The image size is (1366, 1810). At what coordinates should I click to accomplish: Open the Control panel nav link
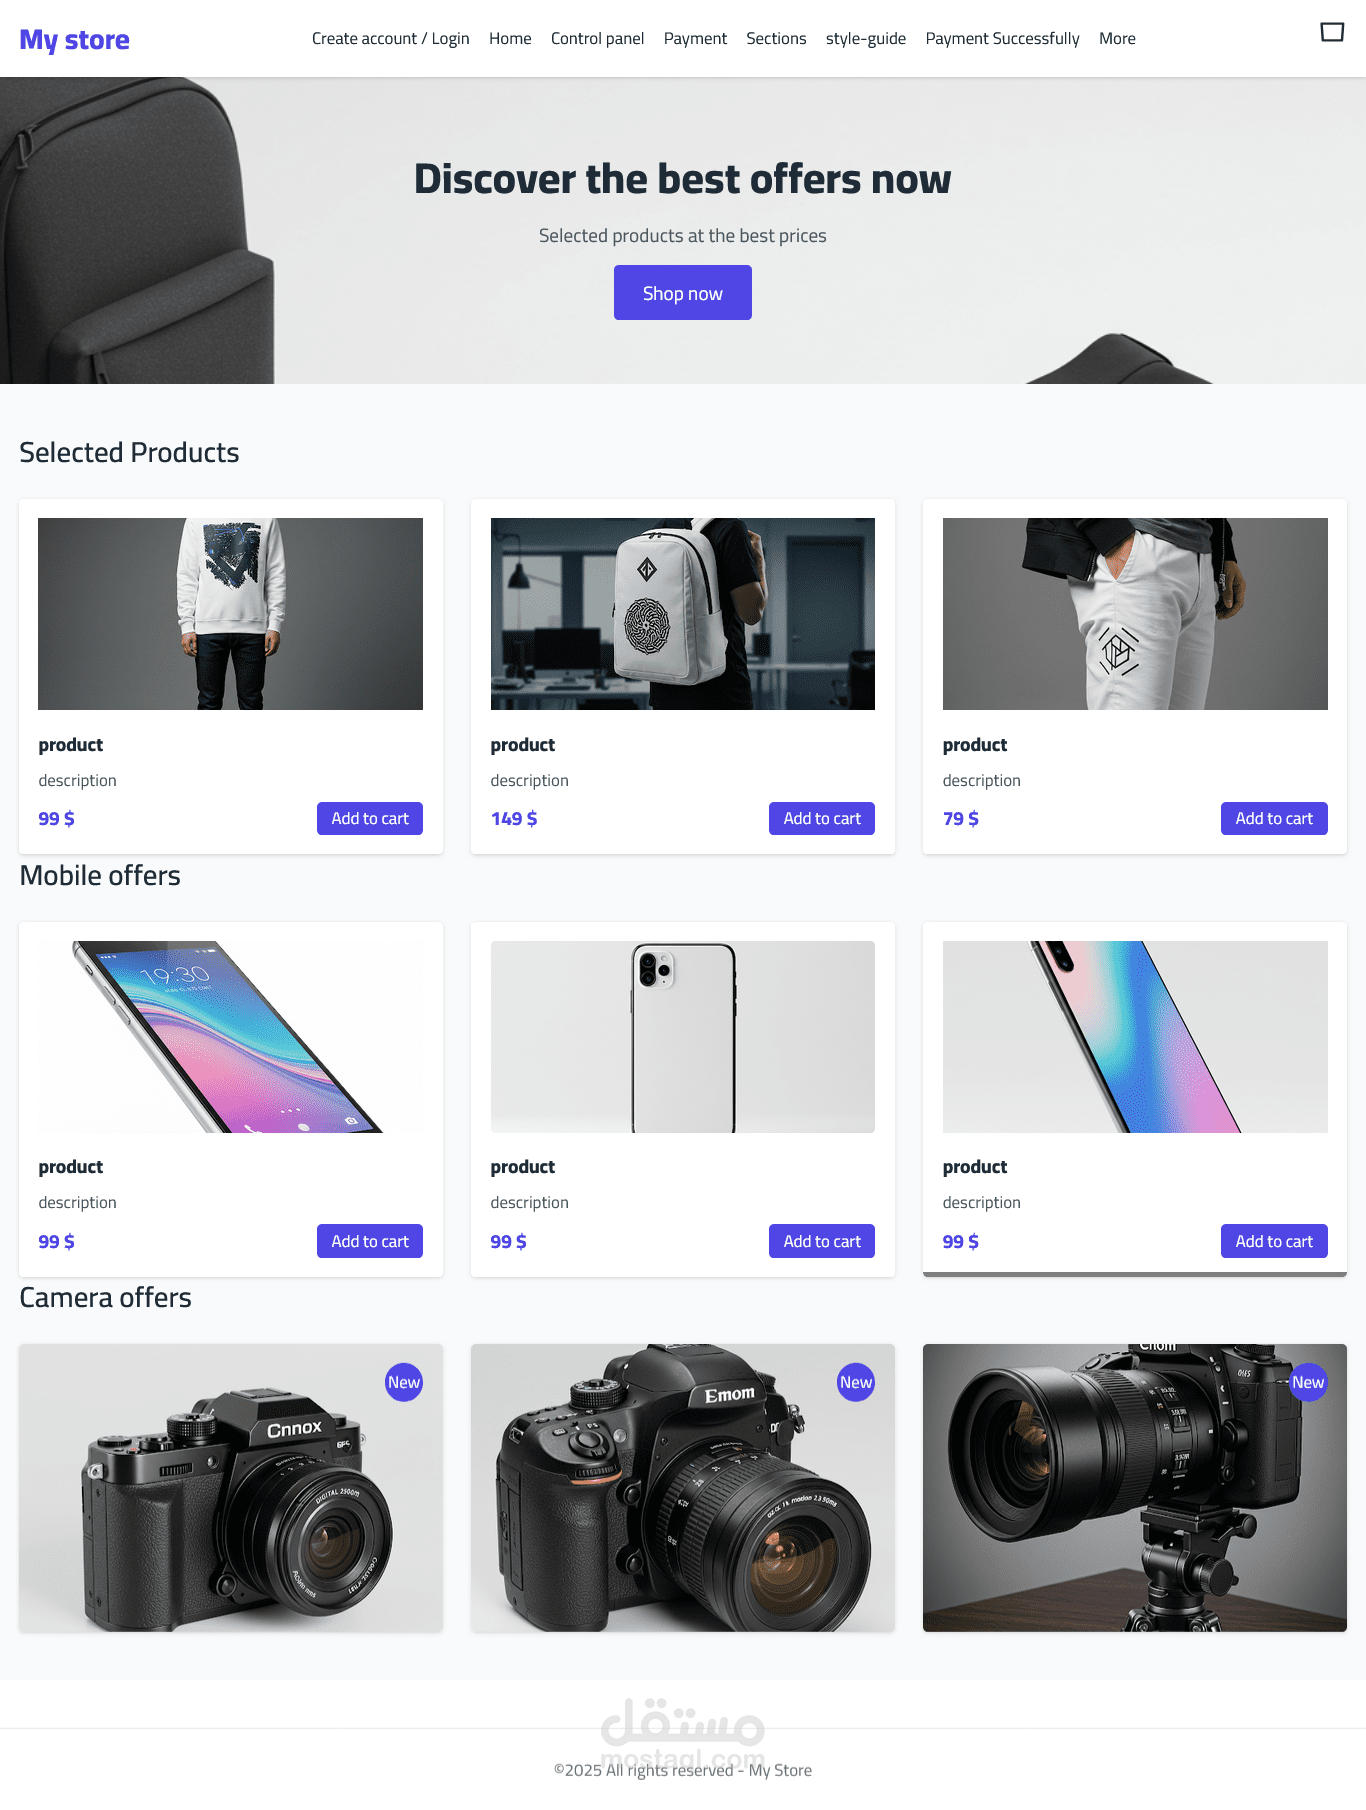click(597, 38)
